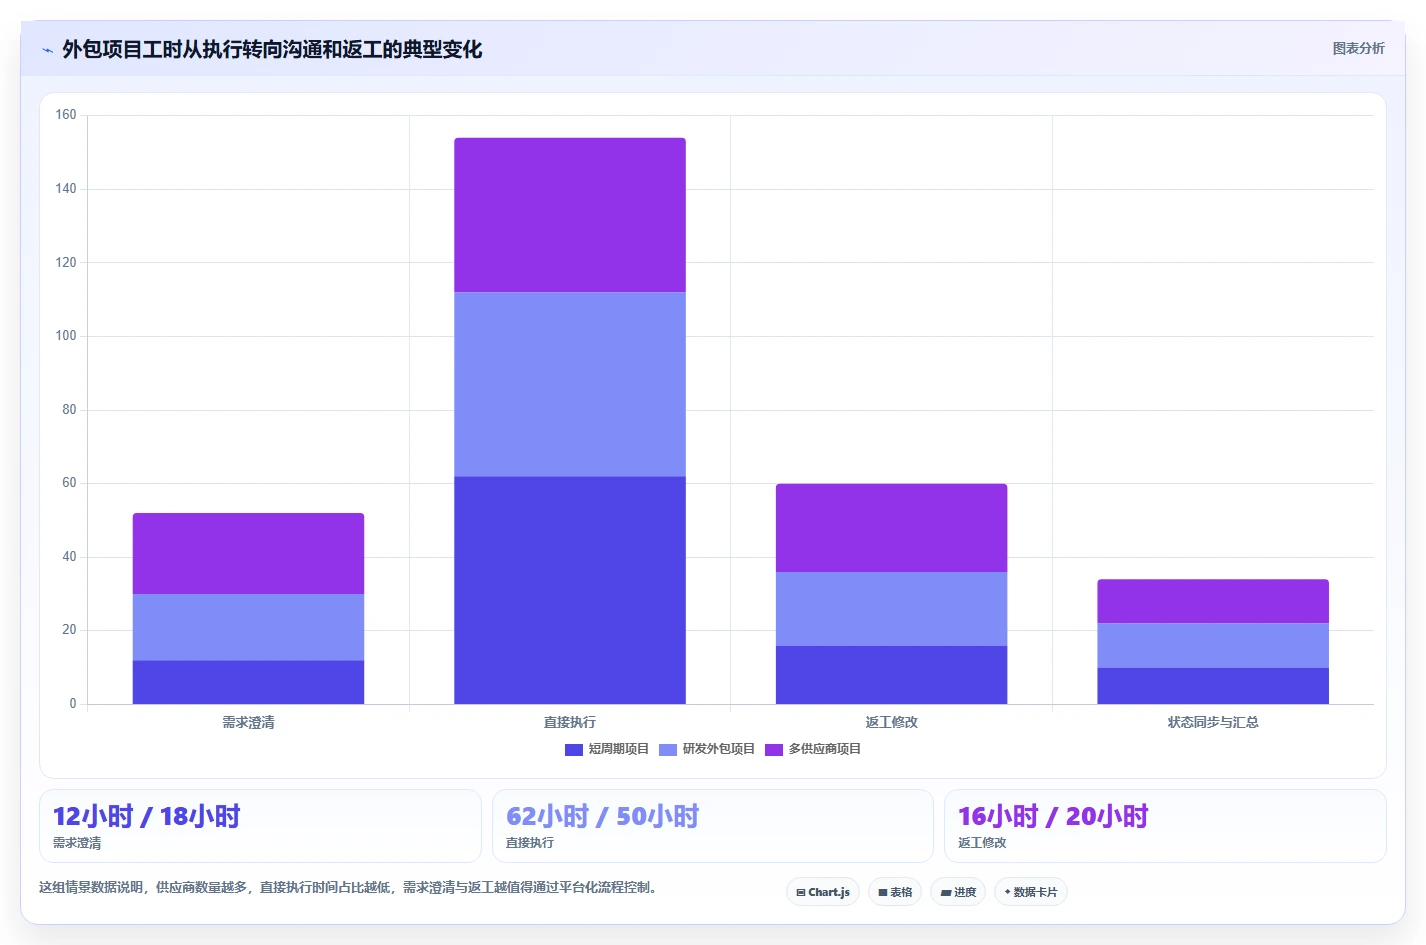This screenshot has width=1426, height=945.
Task: Click the 研发外包项目 legend color box
Action: click(668, 750)
